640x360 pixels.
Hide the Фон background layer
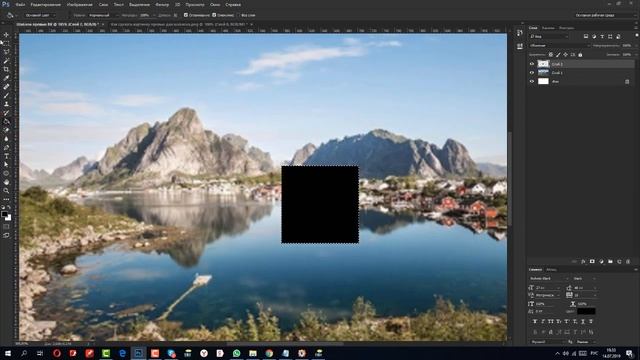click(531, 81)
